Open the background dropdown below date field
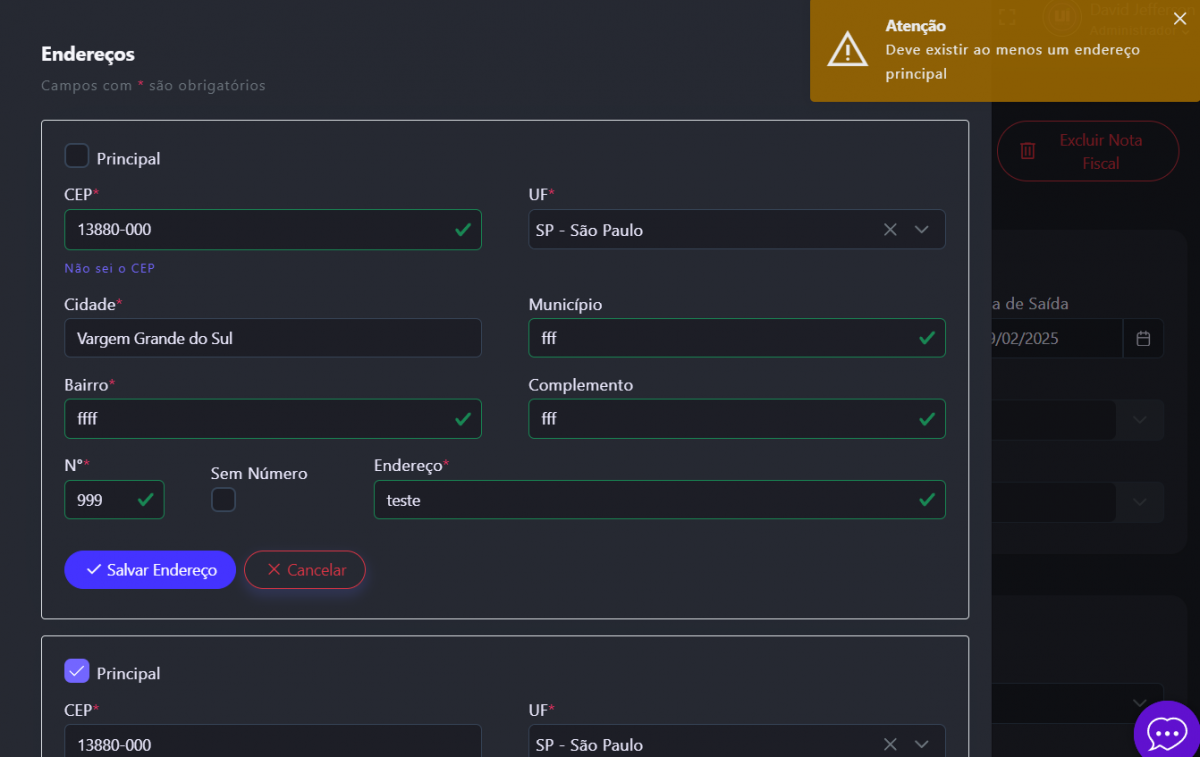This screenshot has height=757, width=1200. click(x=1140, y=420)
